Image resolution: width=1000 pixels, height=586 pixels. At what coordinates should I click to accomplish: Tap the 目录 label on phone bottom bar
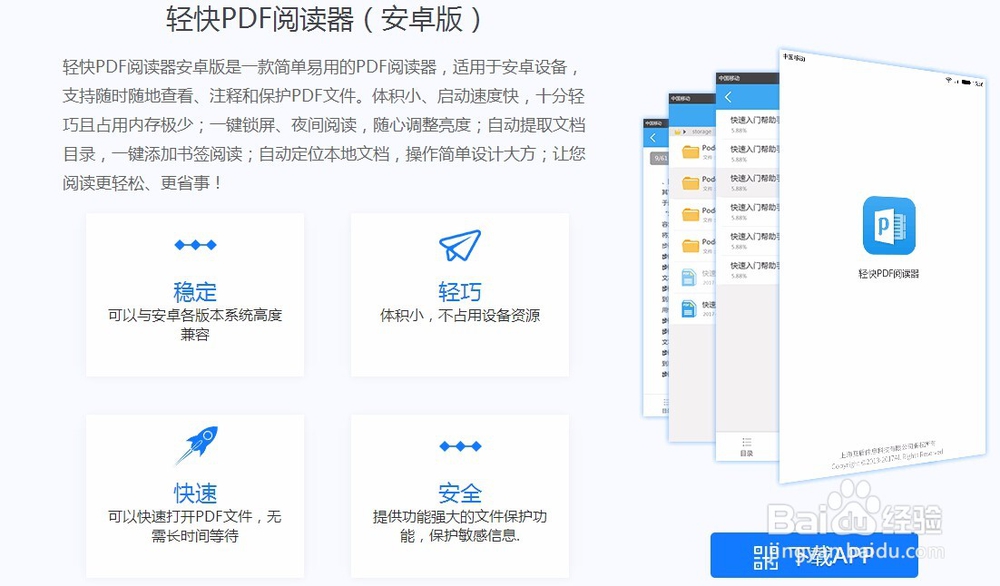747,453
